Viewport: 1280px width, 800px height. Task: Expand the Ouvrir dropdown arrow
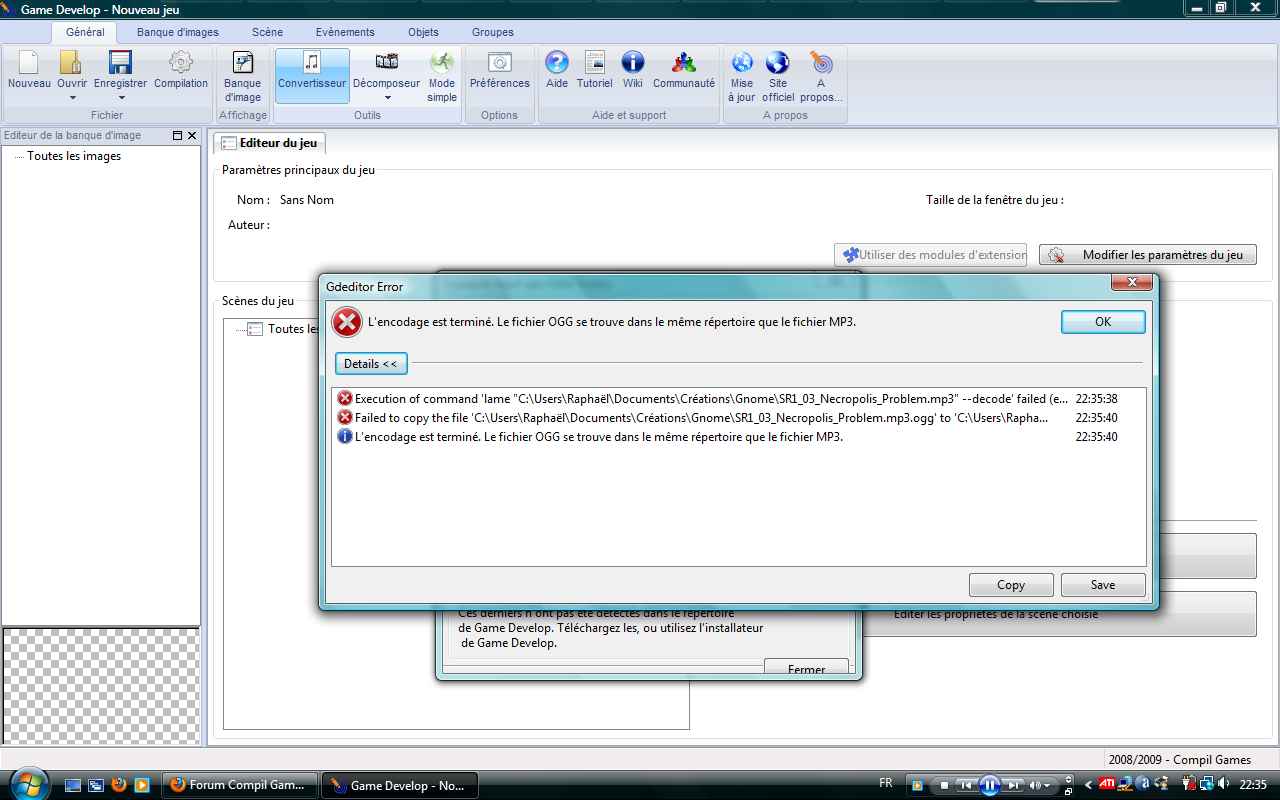click(72, 98)
